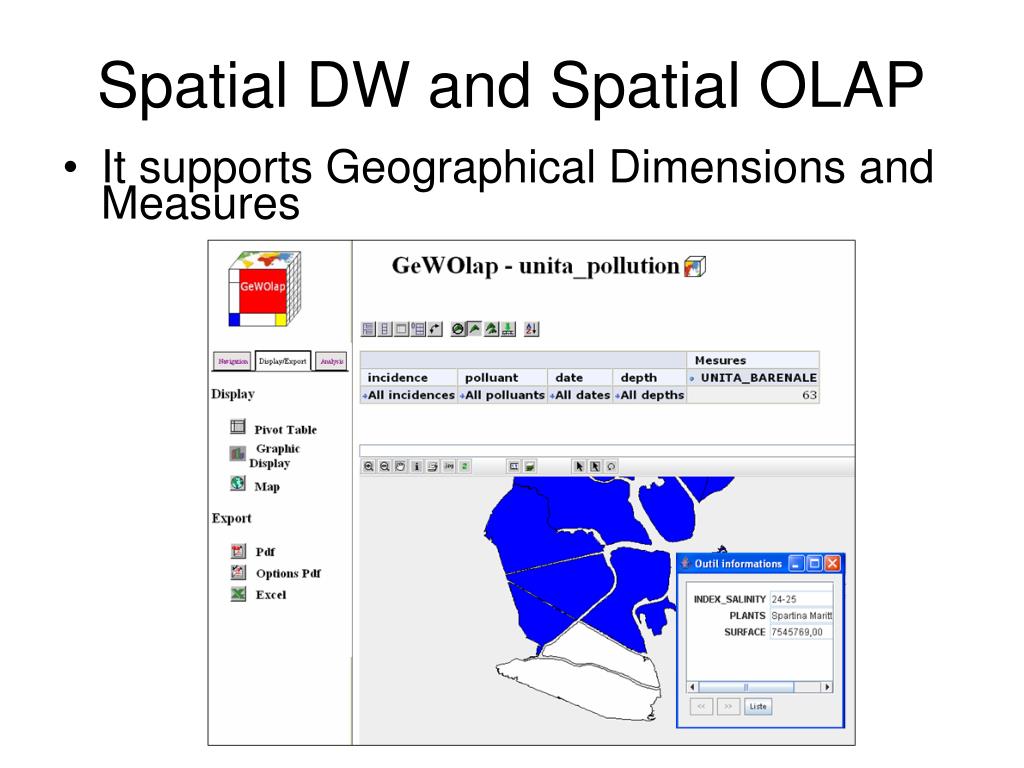Close the Outil informations window
The image size is (1024, 768).
(832, 564)
